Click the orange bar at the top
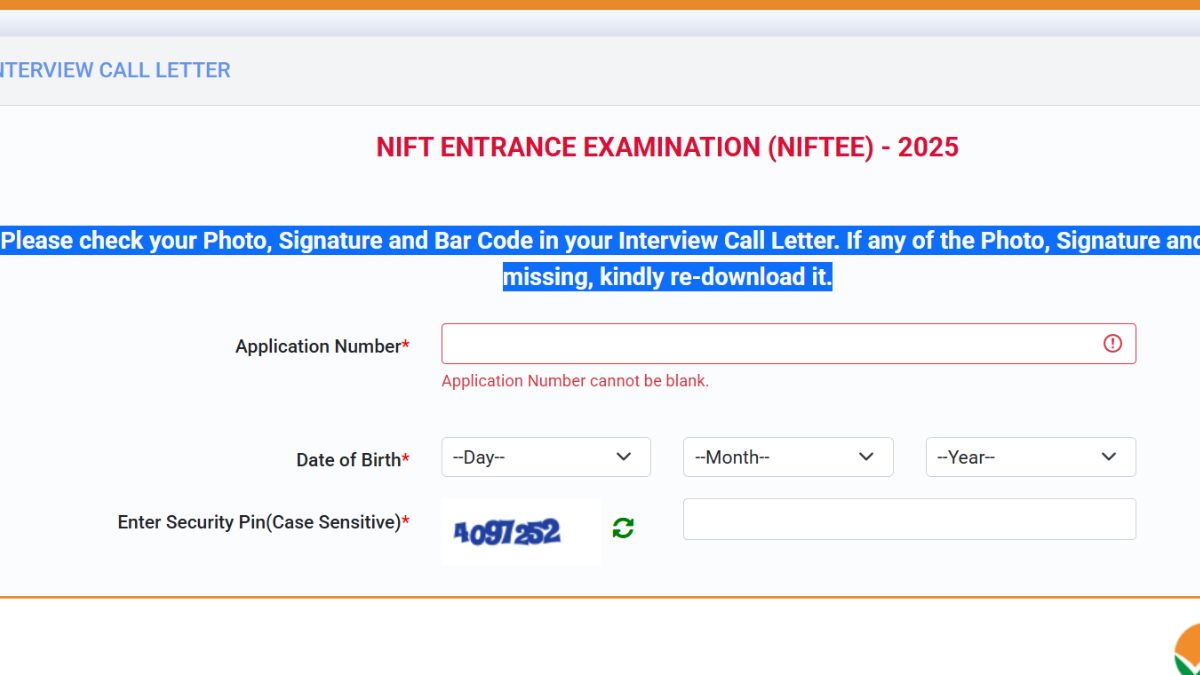Viewport: 1200px width, 675px height. tap(600, 5)
